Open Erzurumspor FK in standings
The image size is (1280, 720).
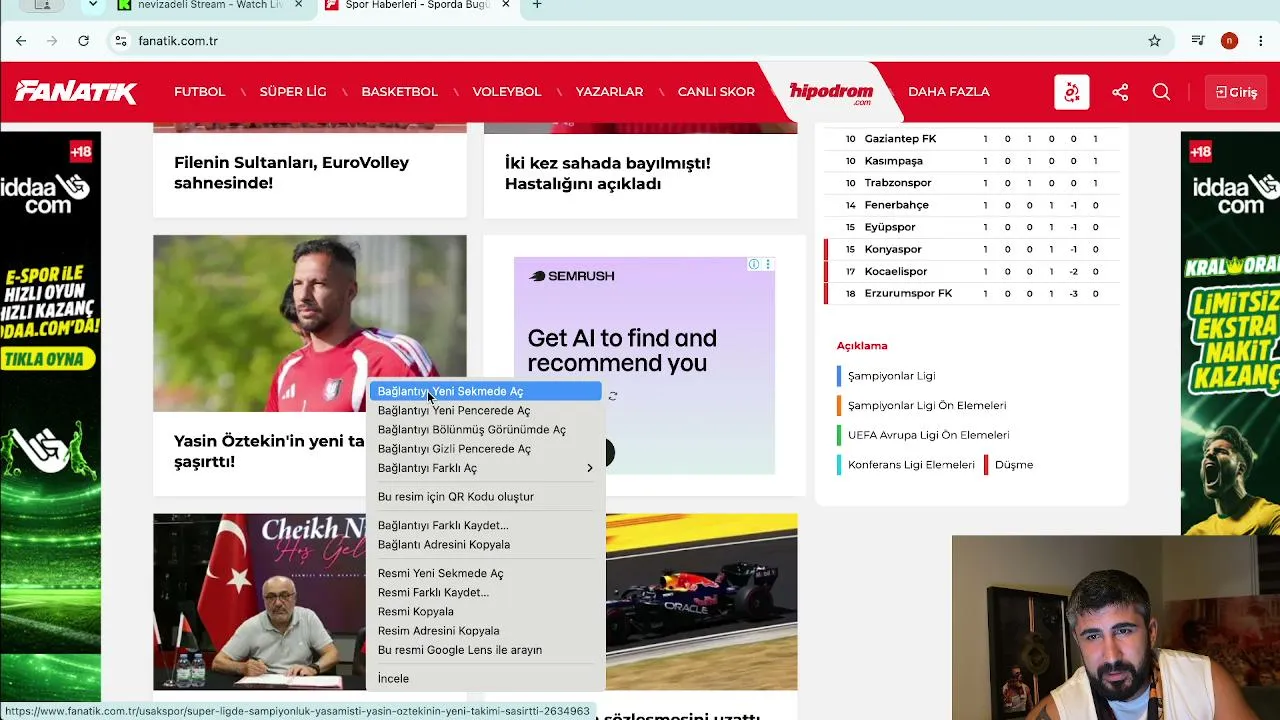pyautogui.click(x=908, y=293)
